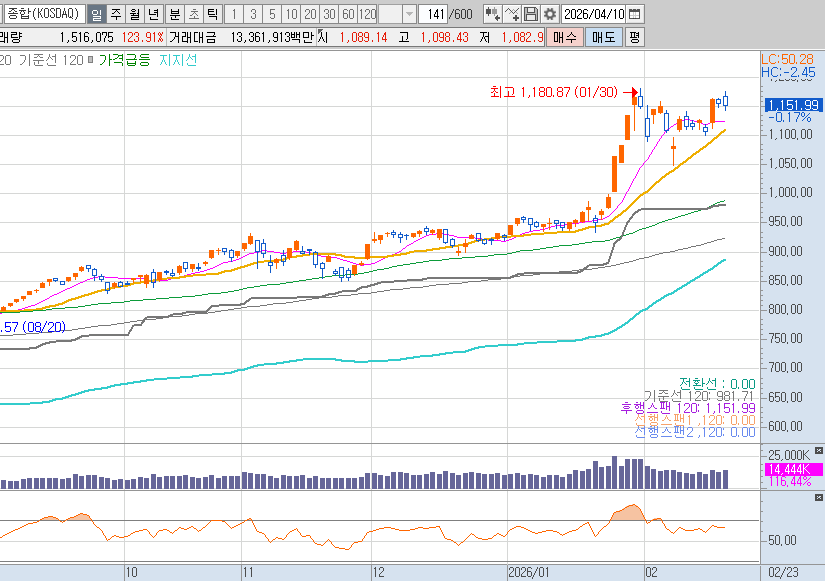825x581 pixels.
Task: Select the 30 interval button
Action: (329, 14)
